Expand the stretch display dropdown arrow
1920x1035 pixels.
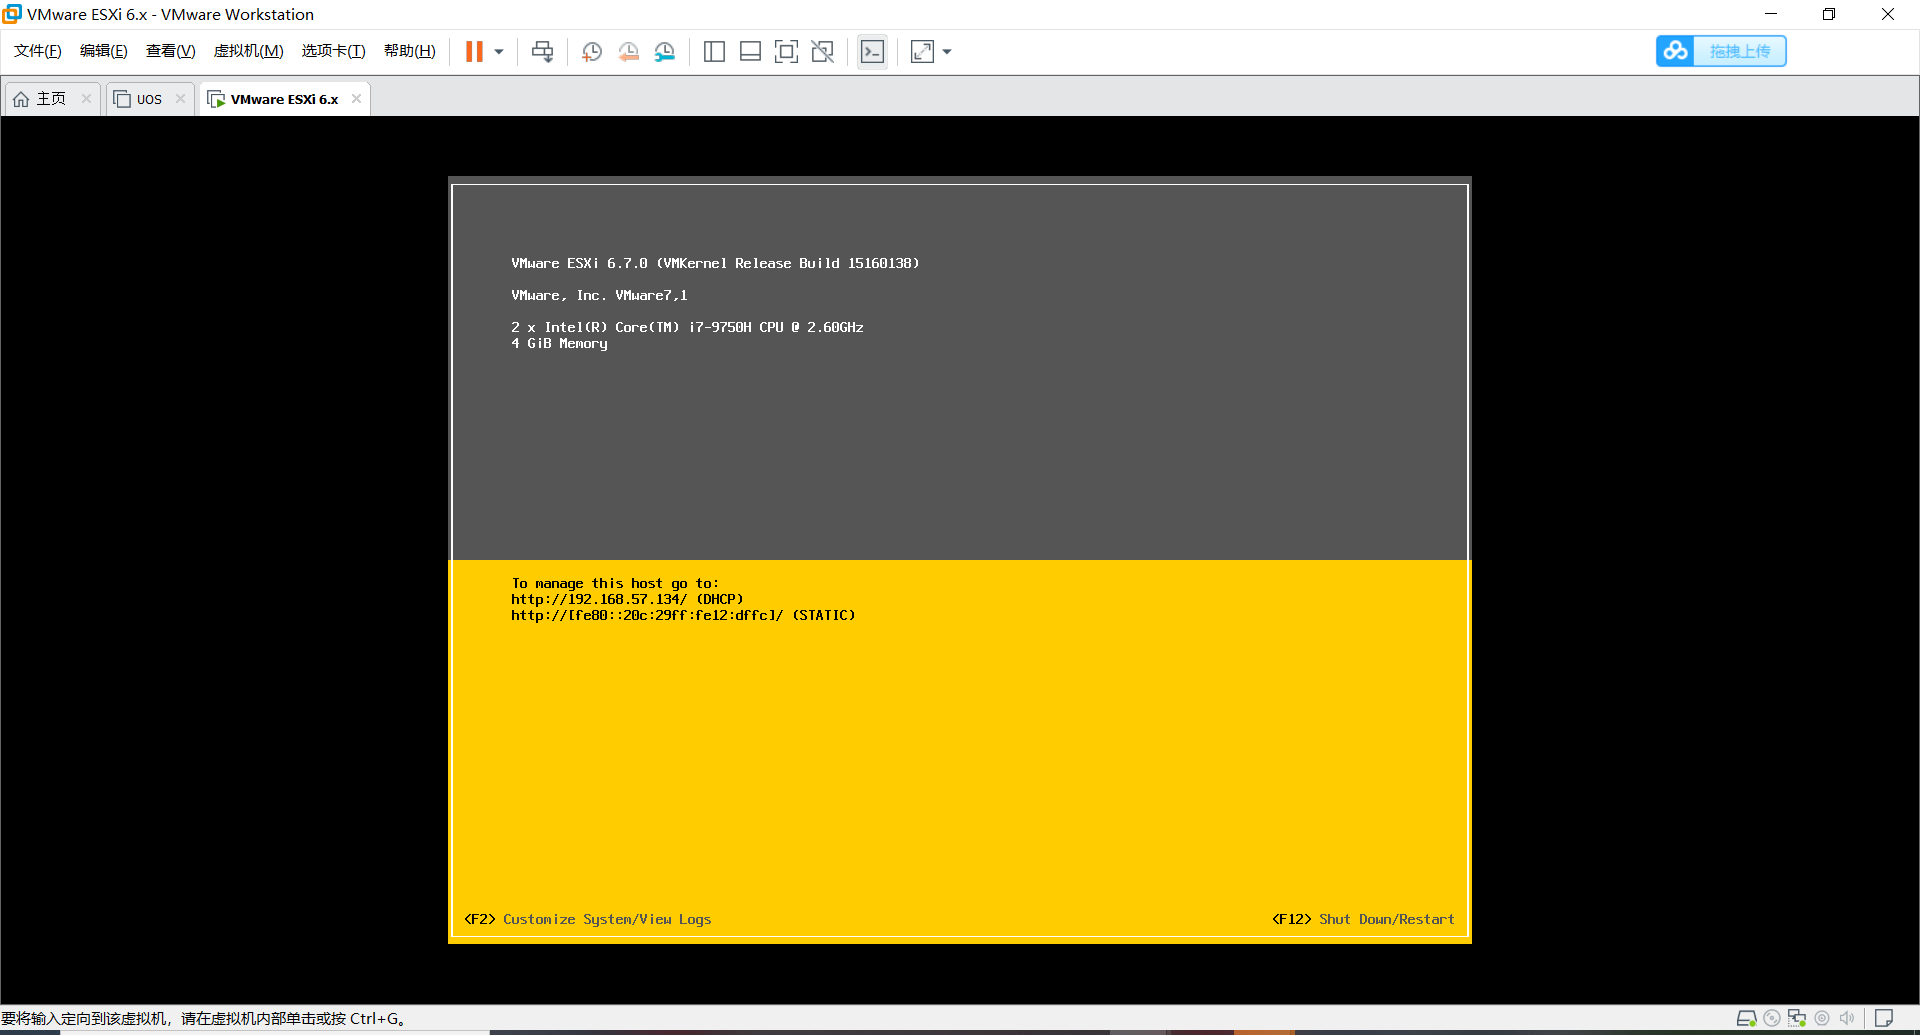click(x=947, y=51)
